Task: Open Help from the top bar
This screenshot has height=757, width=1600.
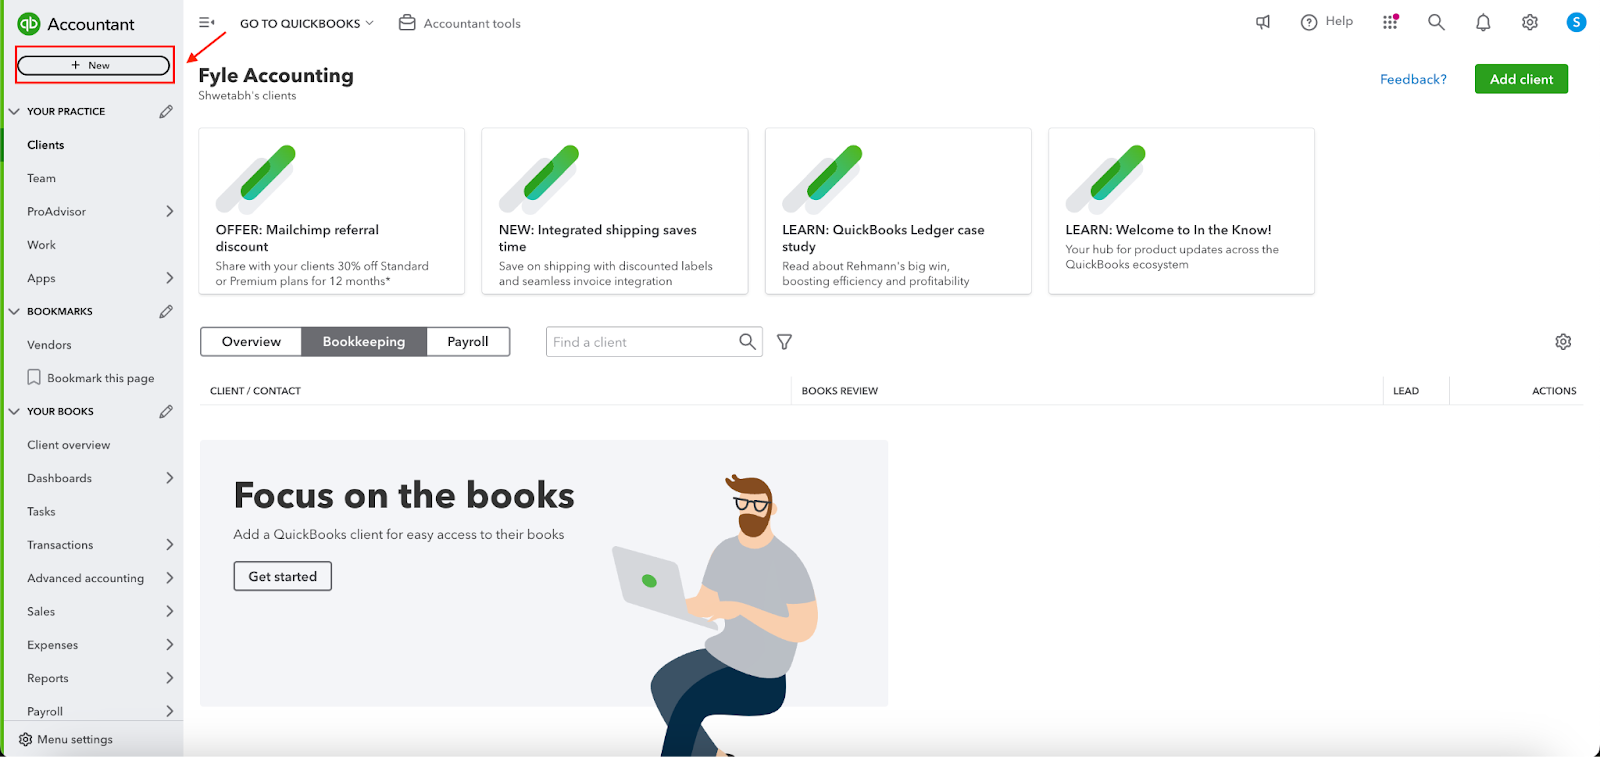Action: [1326, 22]
